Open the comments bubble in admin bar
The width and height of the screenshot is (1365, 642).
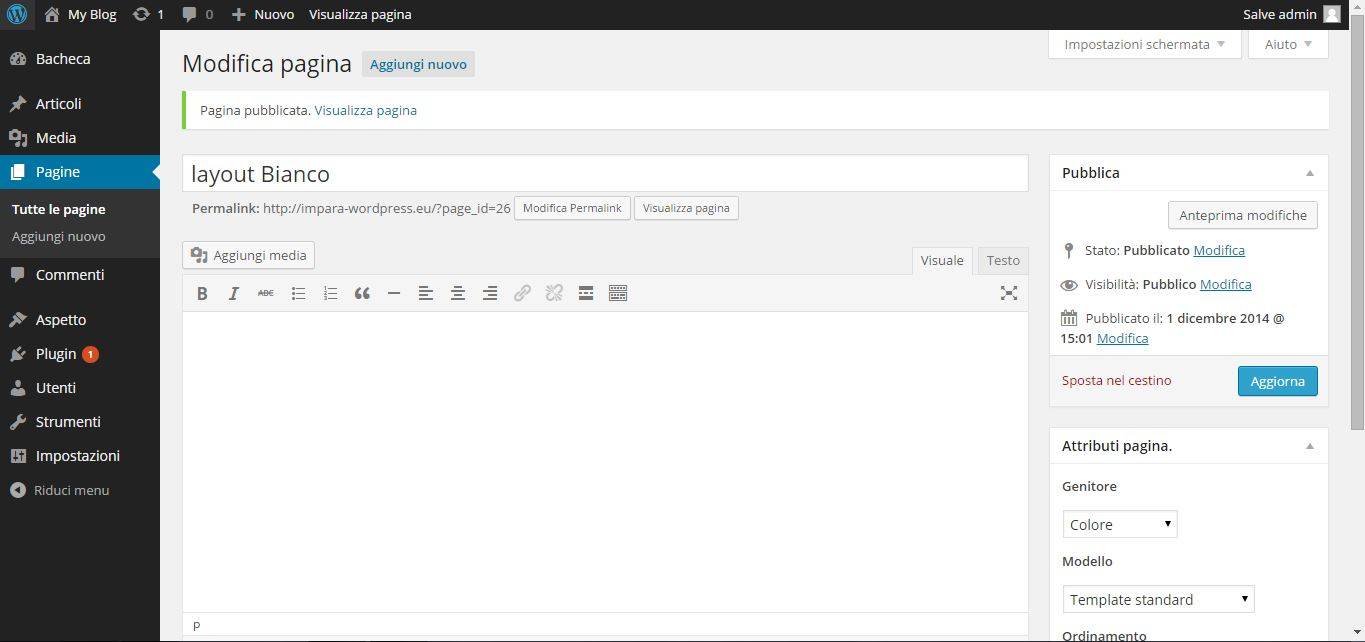coord(190,14)
